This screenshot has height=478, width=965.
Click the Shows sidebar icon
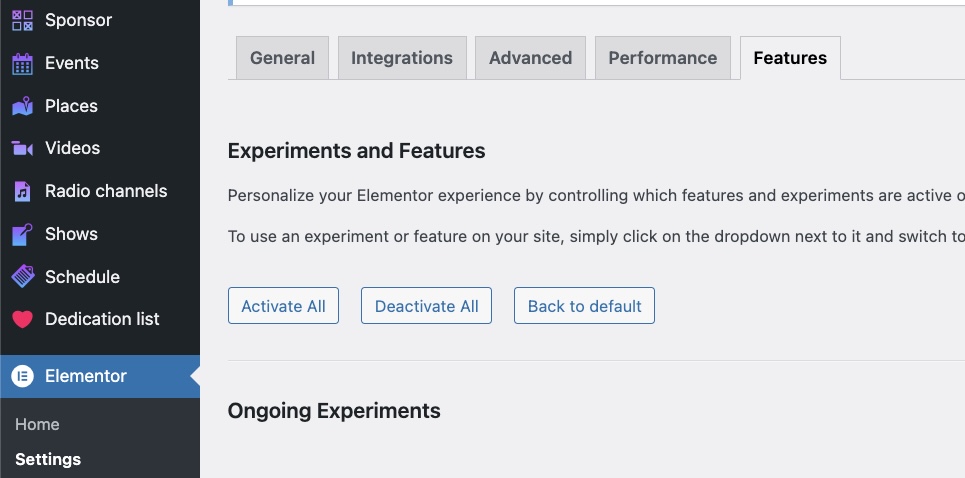click(x=22, y=234)
